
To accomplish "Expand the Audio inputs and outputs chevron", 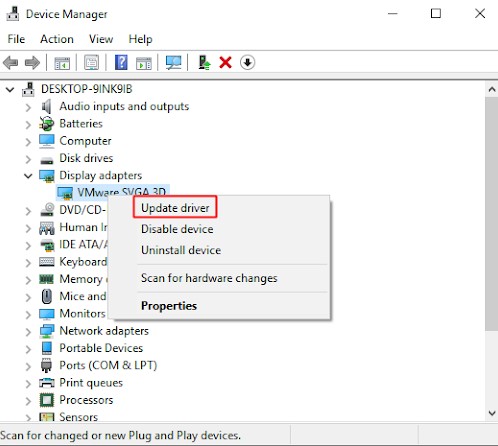I will (x=28, y=107).
